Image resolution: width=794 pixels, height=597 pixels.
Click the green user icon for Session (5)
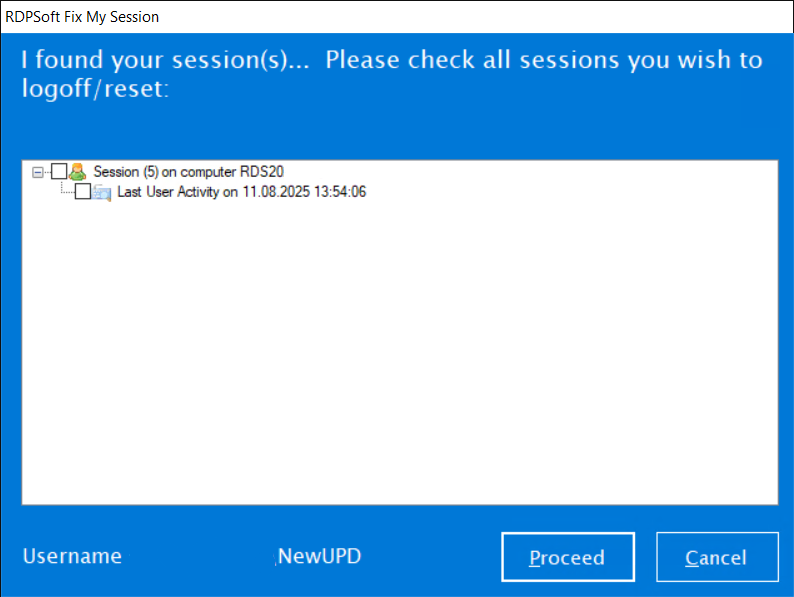click(77, 172)
